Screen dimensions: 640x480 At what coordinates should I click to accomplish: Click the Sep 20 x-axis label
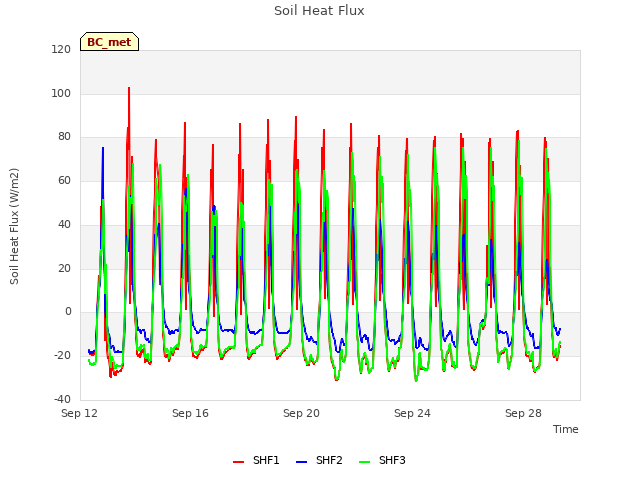[x=301, y=413]
